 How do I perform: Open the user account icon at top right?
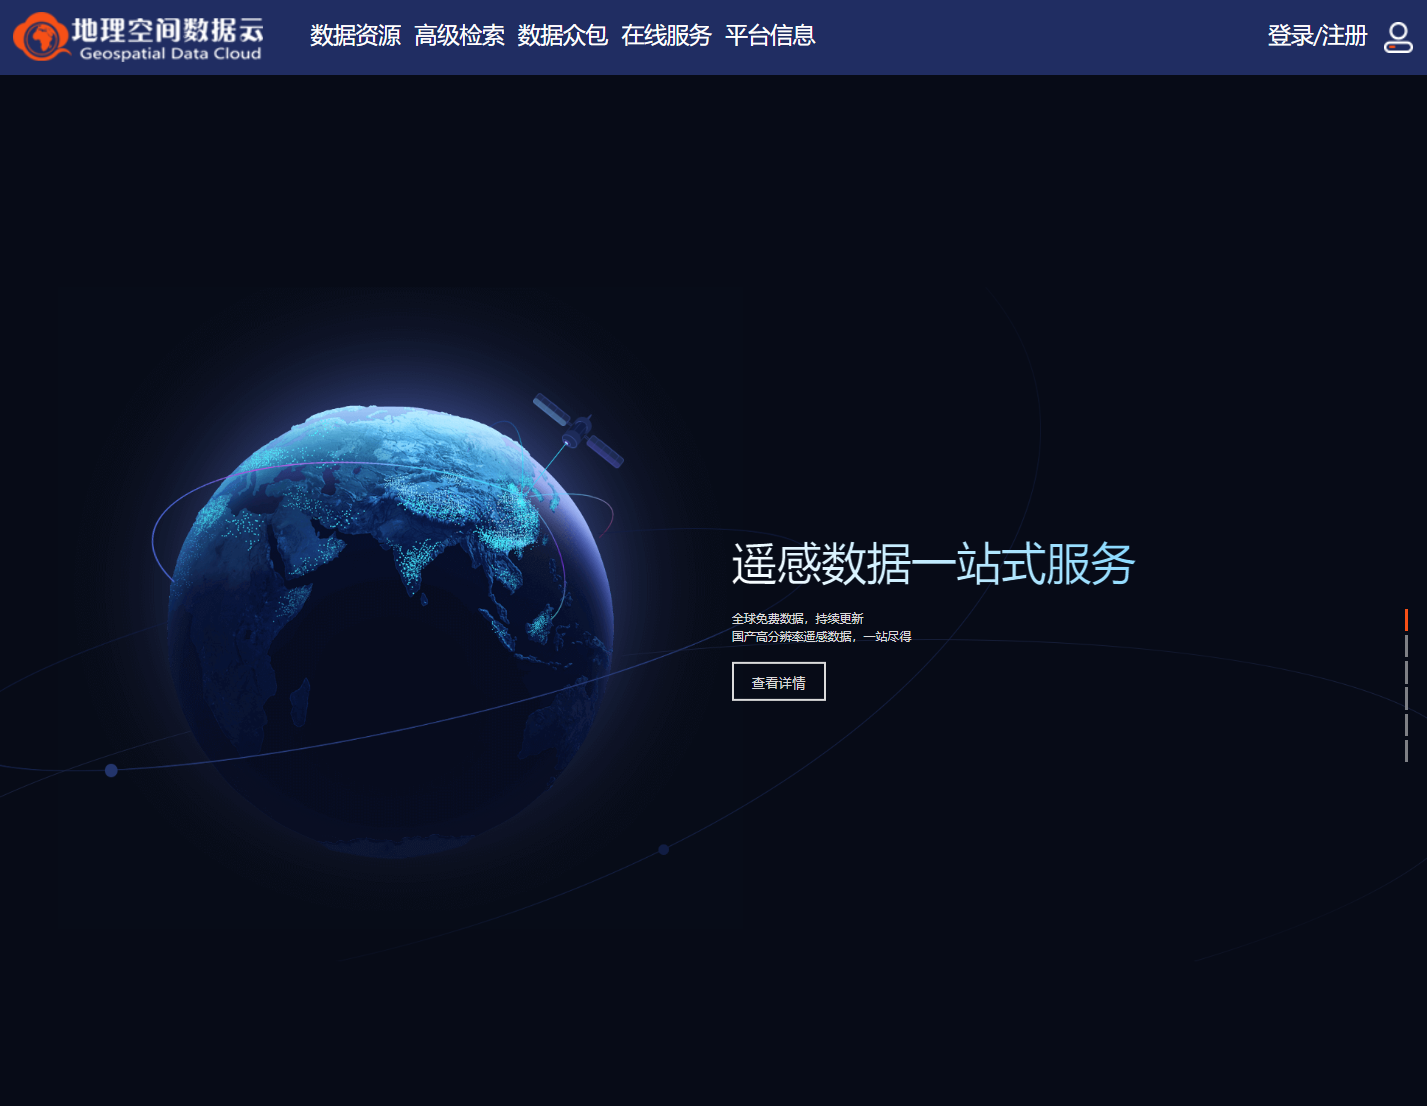(1398, 37)
